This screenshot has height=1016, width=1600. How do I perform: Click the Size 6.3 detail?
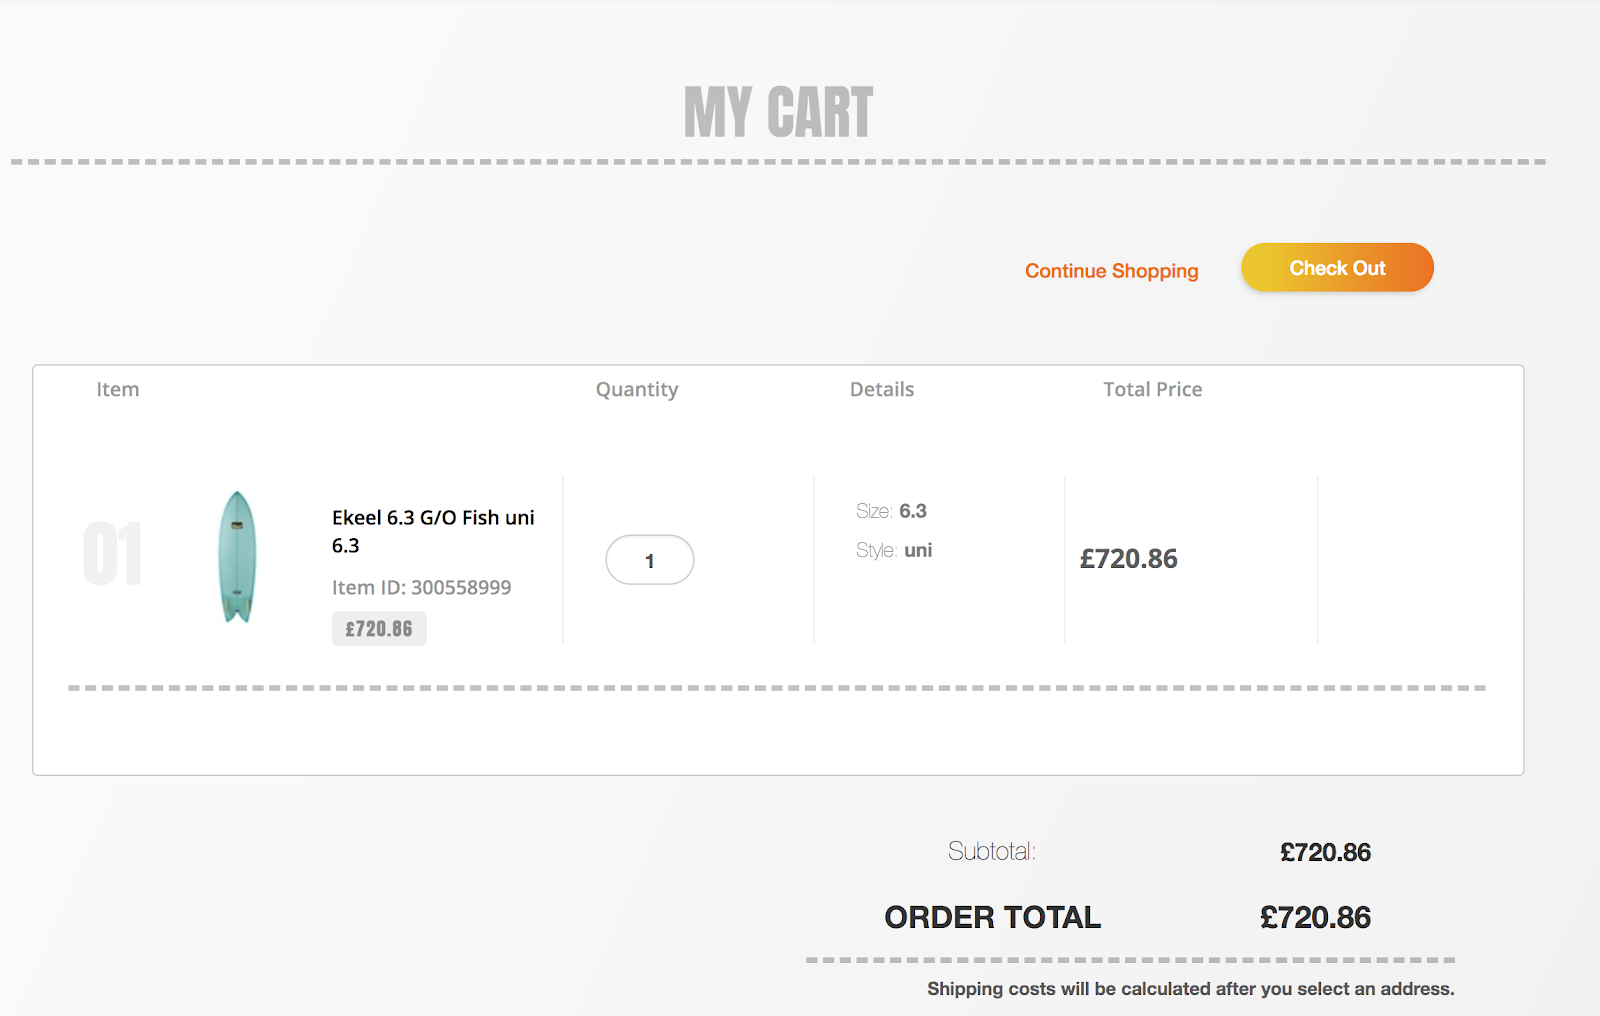pyautogui.click(x=891, y=511)
